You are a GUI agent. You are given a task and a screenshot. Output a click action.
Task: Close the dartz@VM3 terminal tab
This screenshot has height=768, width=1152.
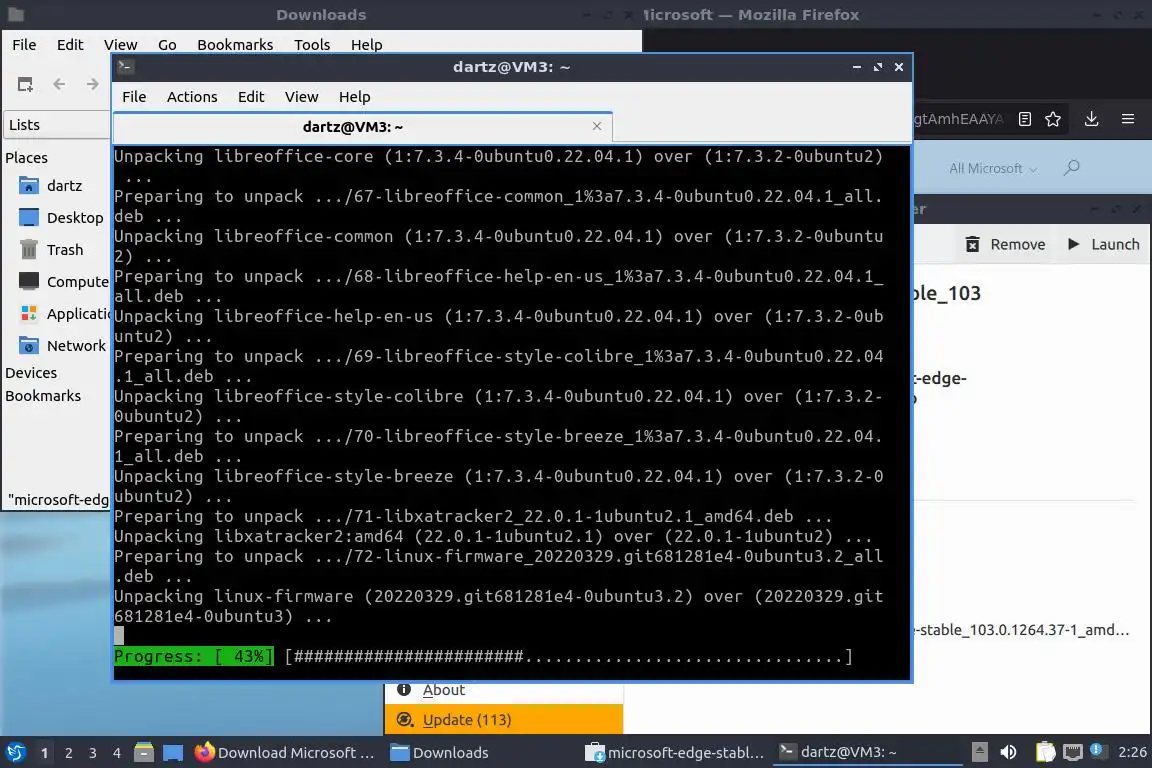[x=597, y=126]
